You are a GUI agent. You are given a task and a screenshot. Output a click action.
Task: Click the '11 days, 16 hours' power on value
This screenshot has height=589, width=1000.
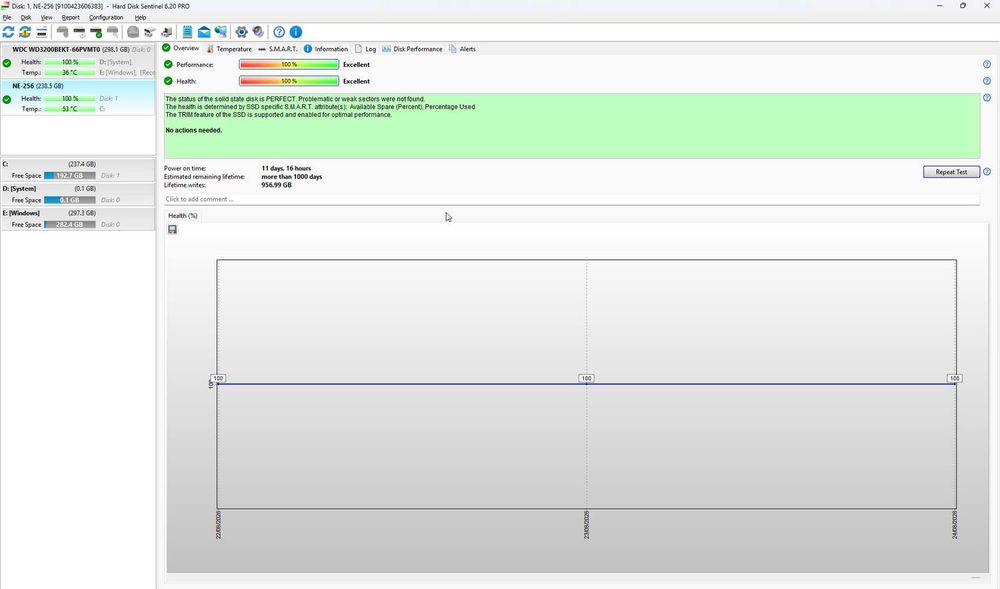point(286,168)
